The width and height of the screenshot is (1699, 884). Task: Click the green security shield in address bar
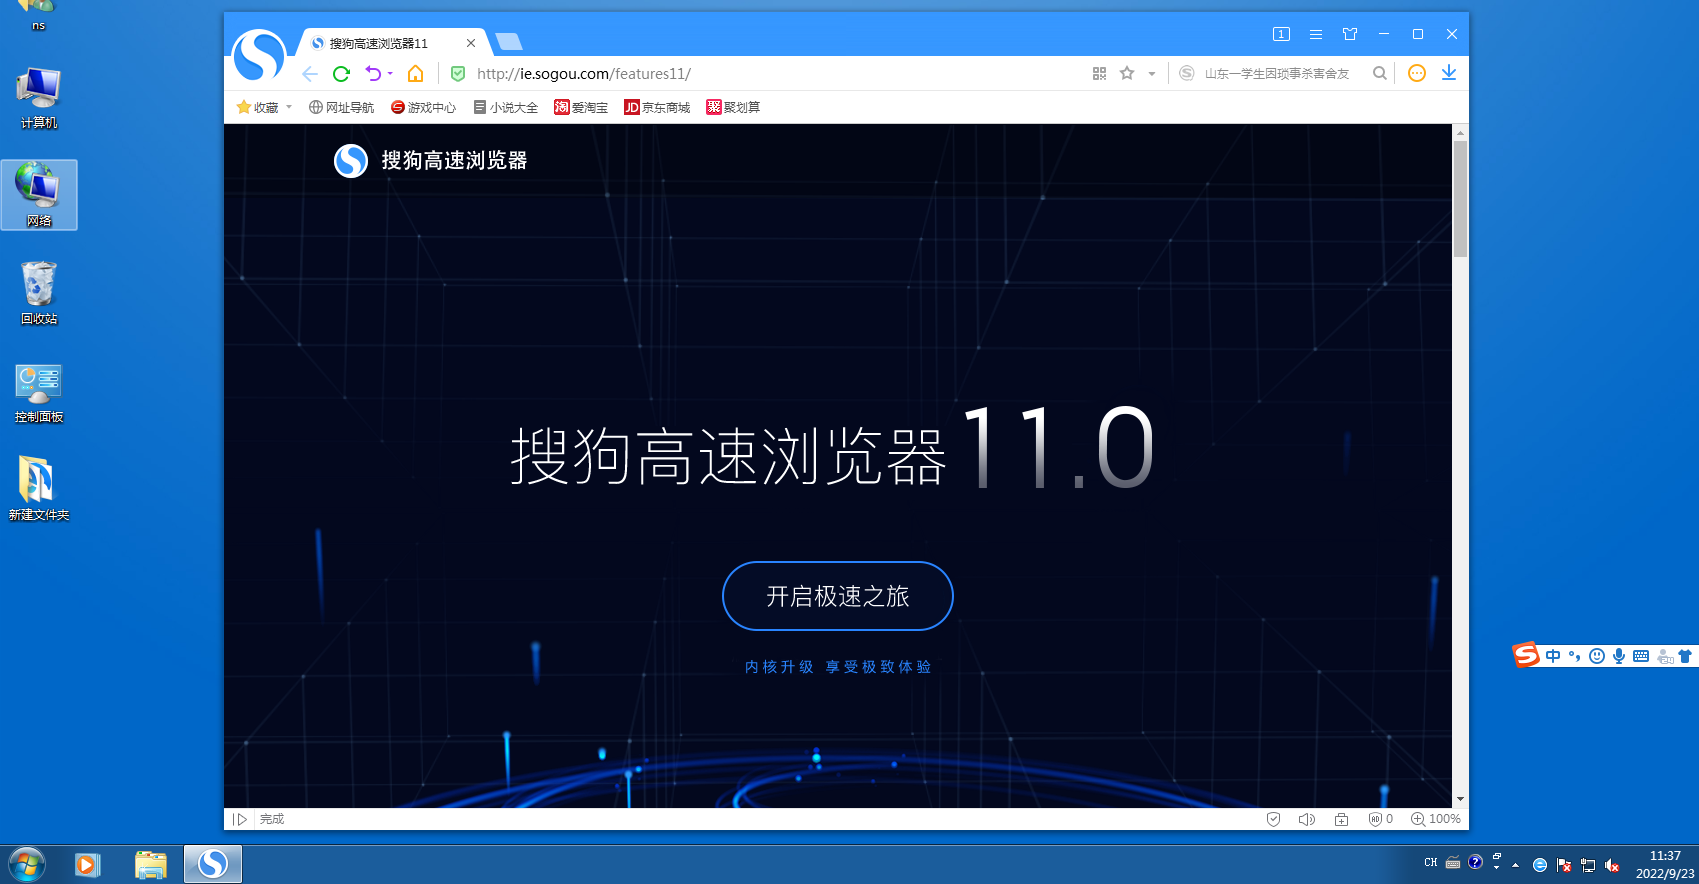[x=458, y=73]
